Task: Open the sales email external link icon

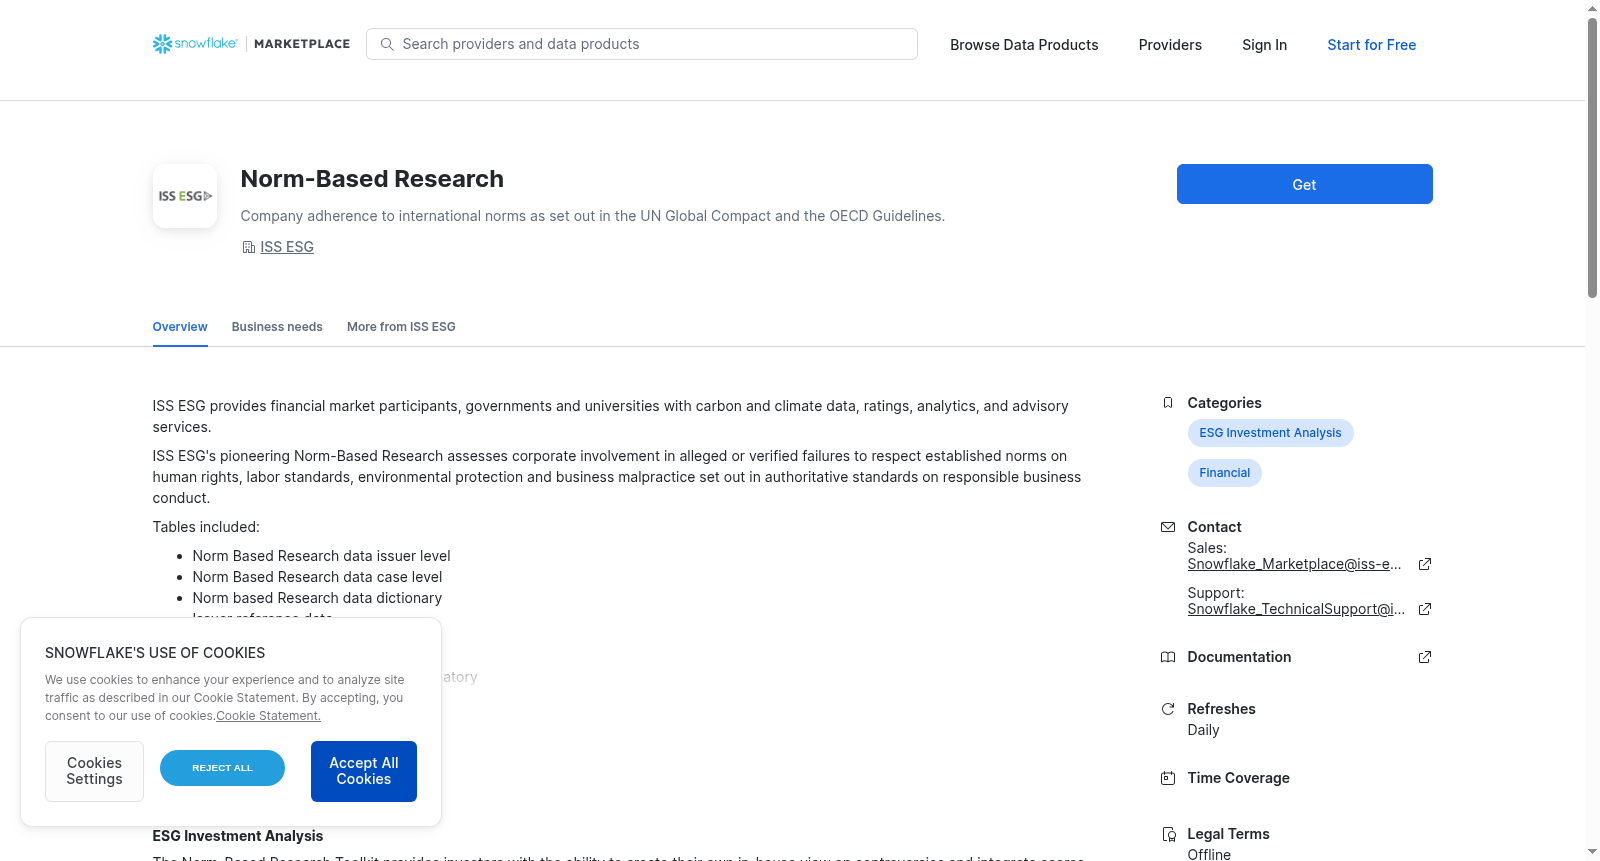Action: click(1425, 564)
